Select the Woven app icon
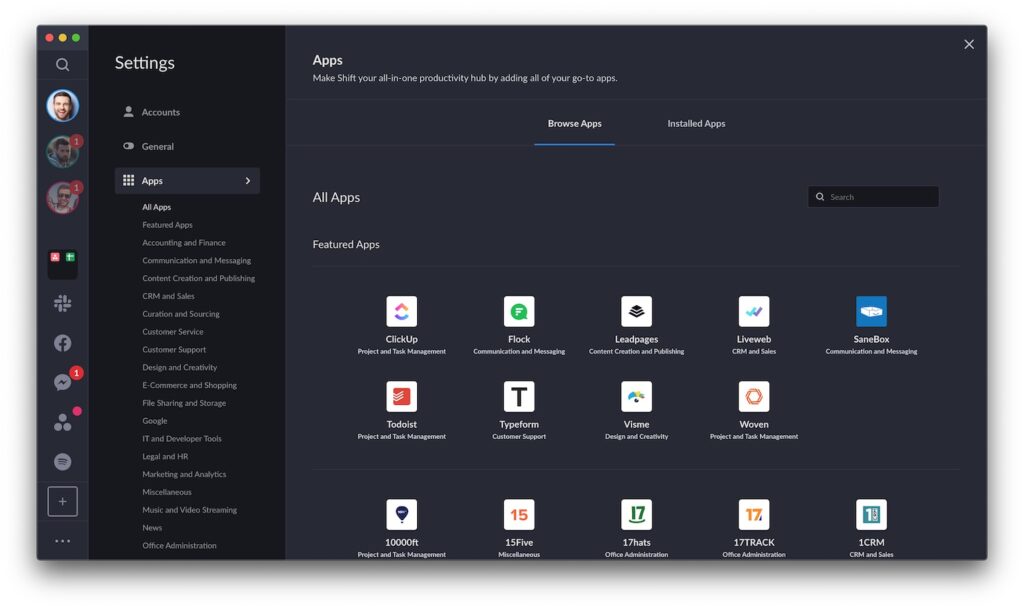The height and width of the screenshot is (609, 1024). (x=754, y=396)
